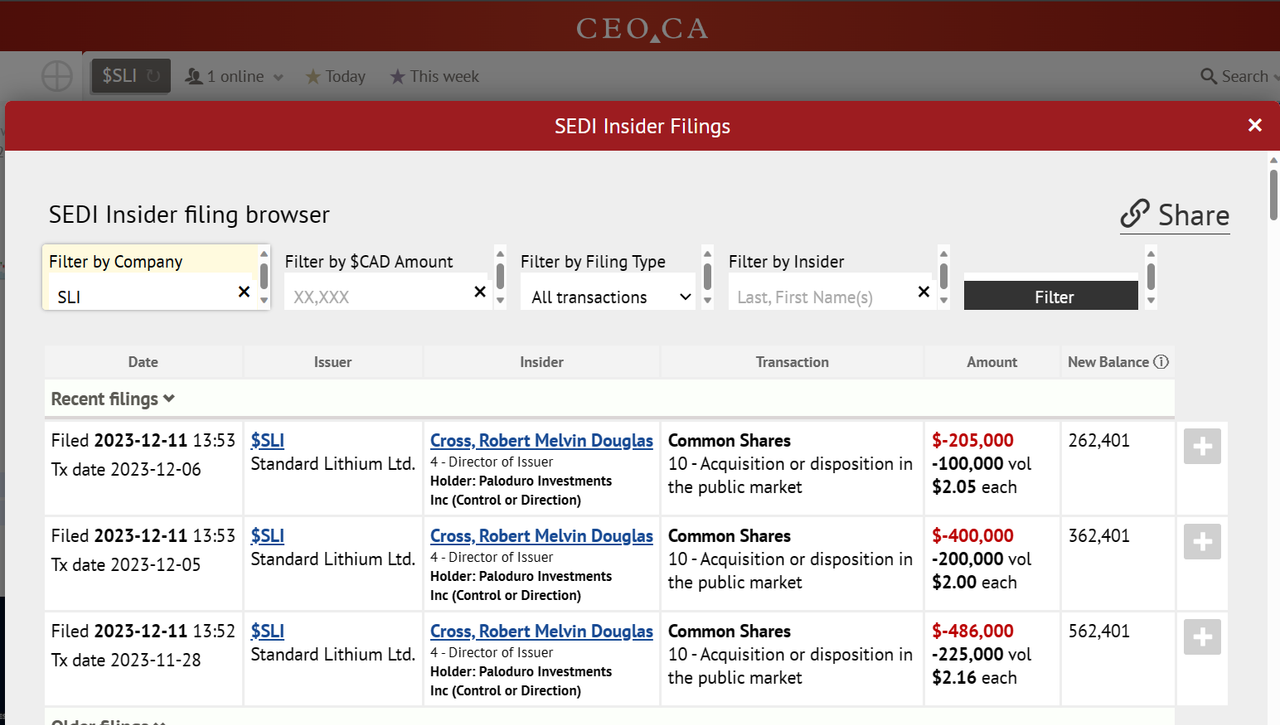This screenshot has width=1280, height=725.
Task: Click the Insider column header
Action: pyautogui.click(x=542, y=362)
